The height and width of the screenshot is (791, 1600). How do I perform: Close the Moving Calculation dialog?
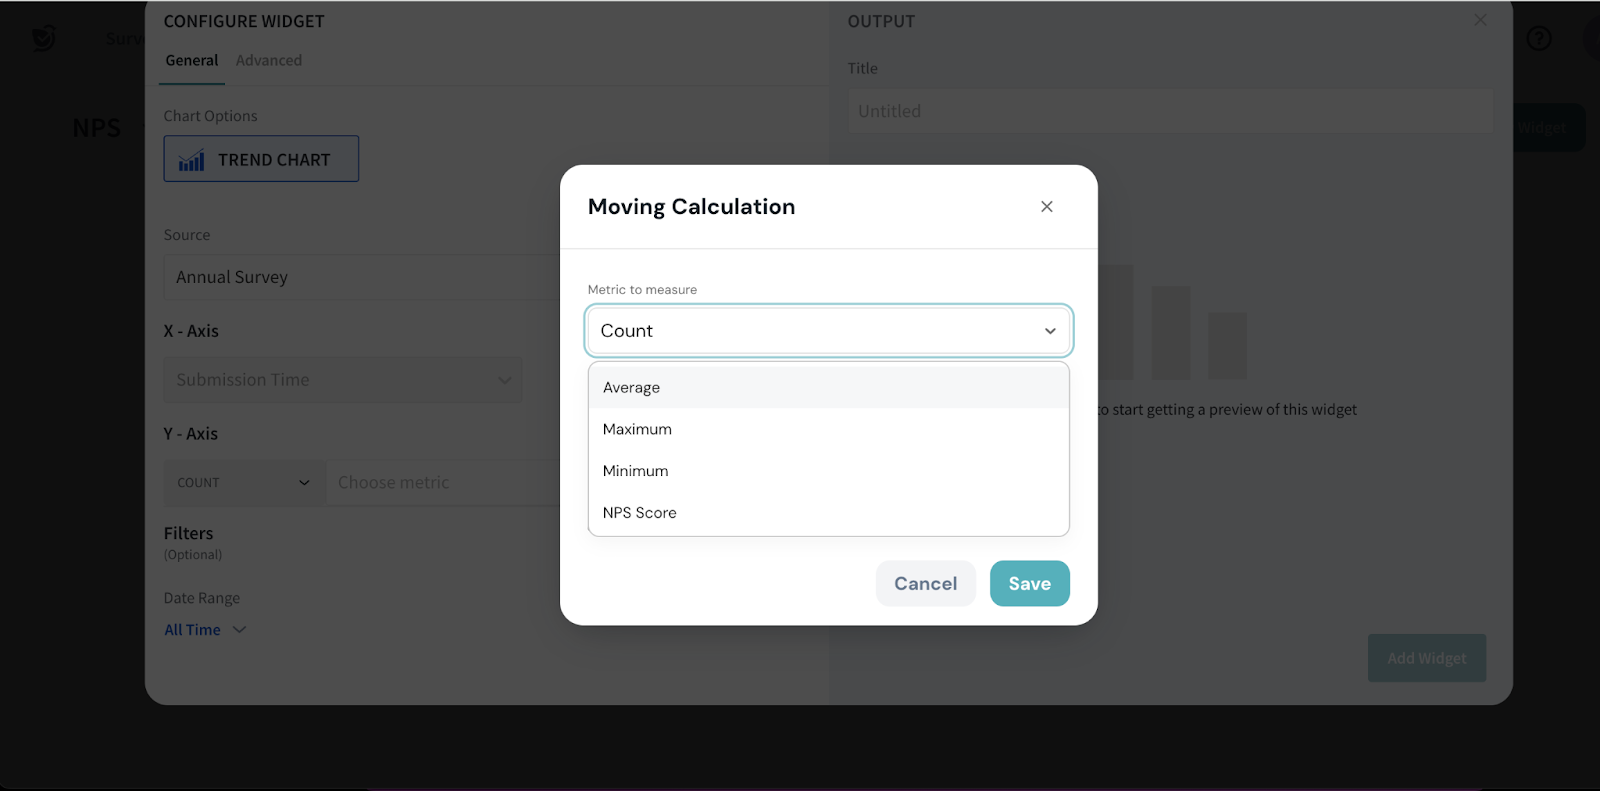[x=1046, y=207]
